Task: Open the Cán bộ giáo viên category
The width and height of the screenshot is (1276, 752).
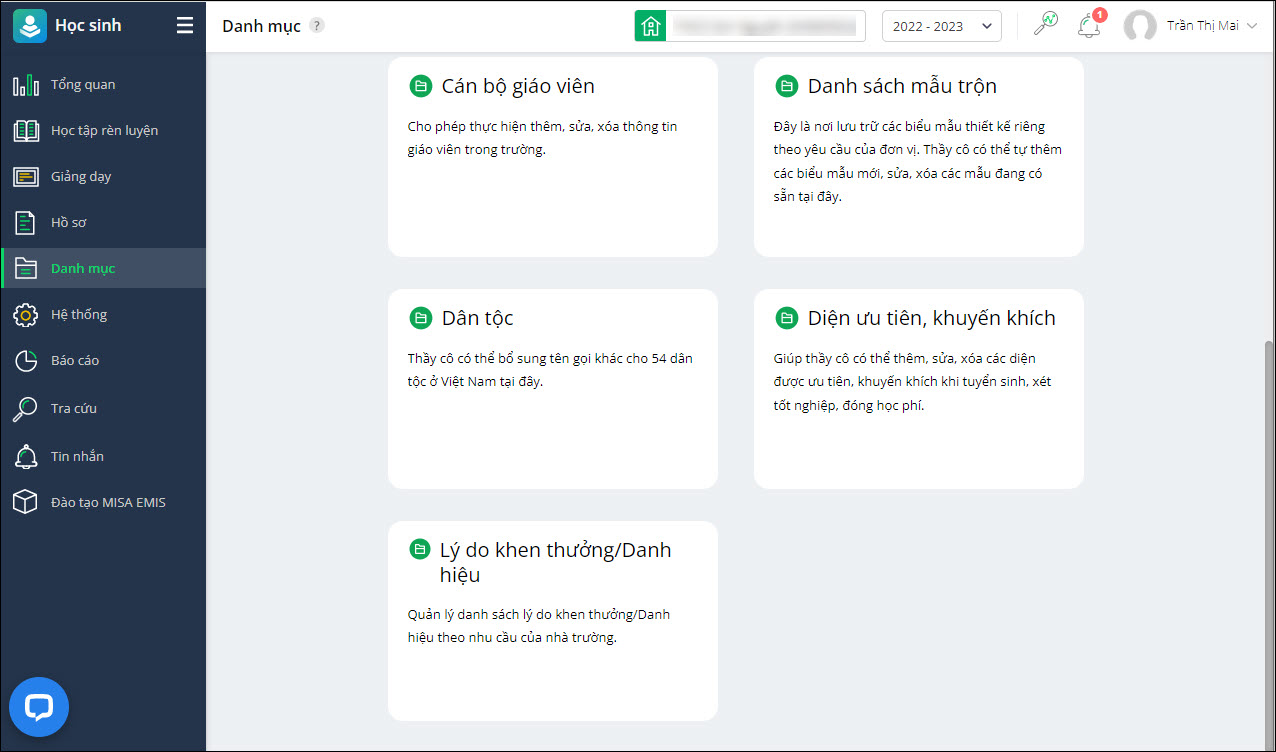Action: (x=518, y=87)
